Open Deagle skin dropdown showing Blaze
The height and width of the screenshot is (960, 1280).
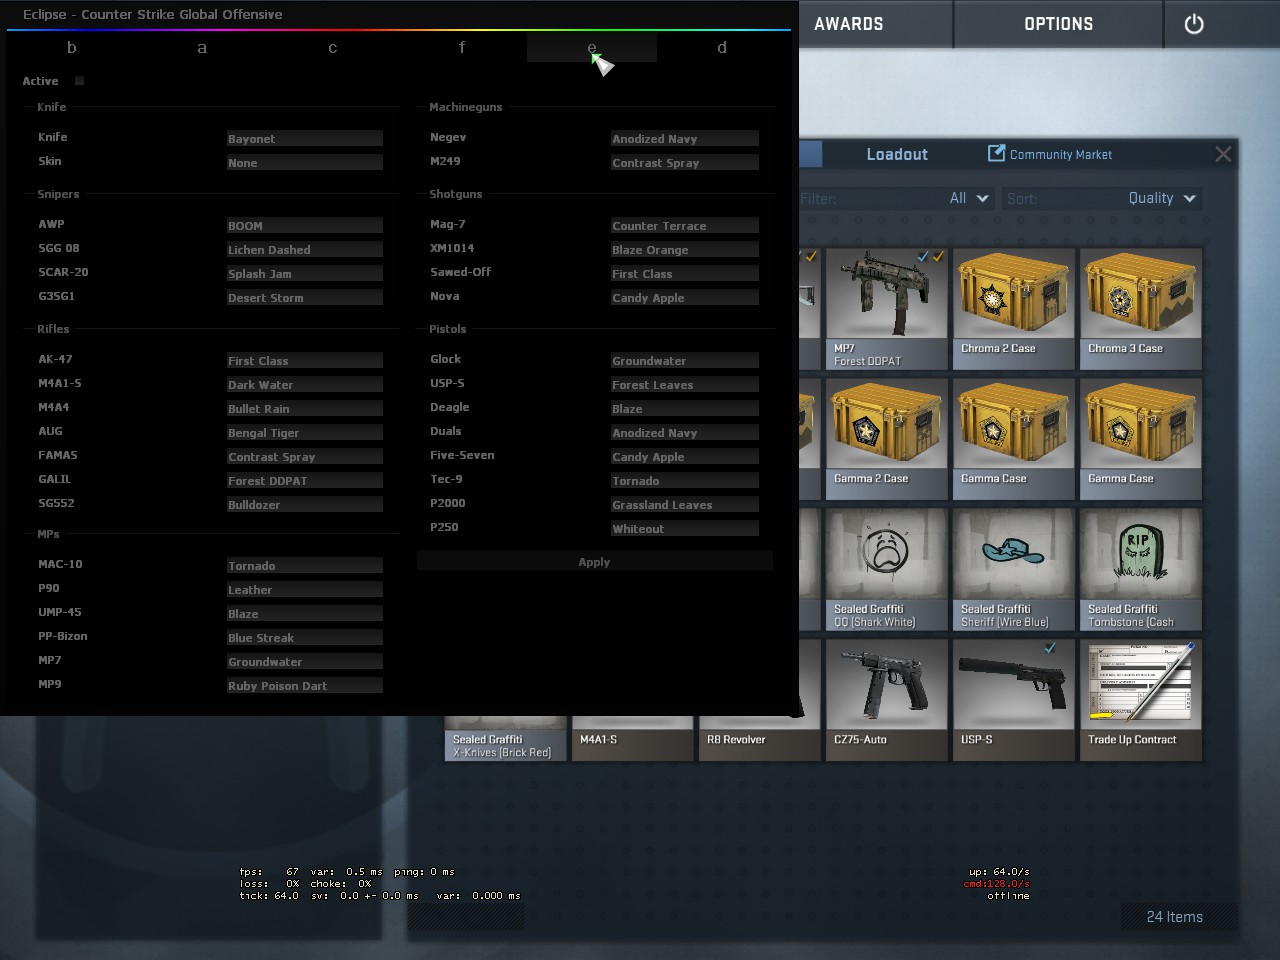685,408
